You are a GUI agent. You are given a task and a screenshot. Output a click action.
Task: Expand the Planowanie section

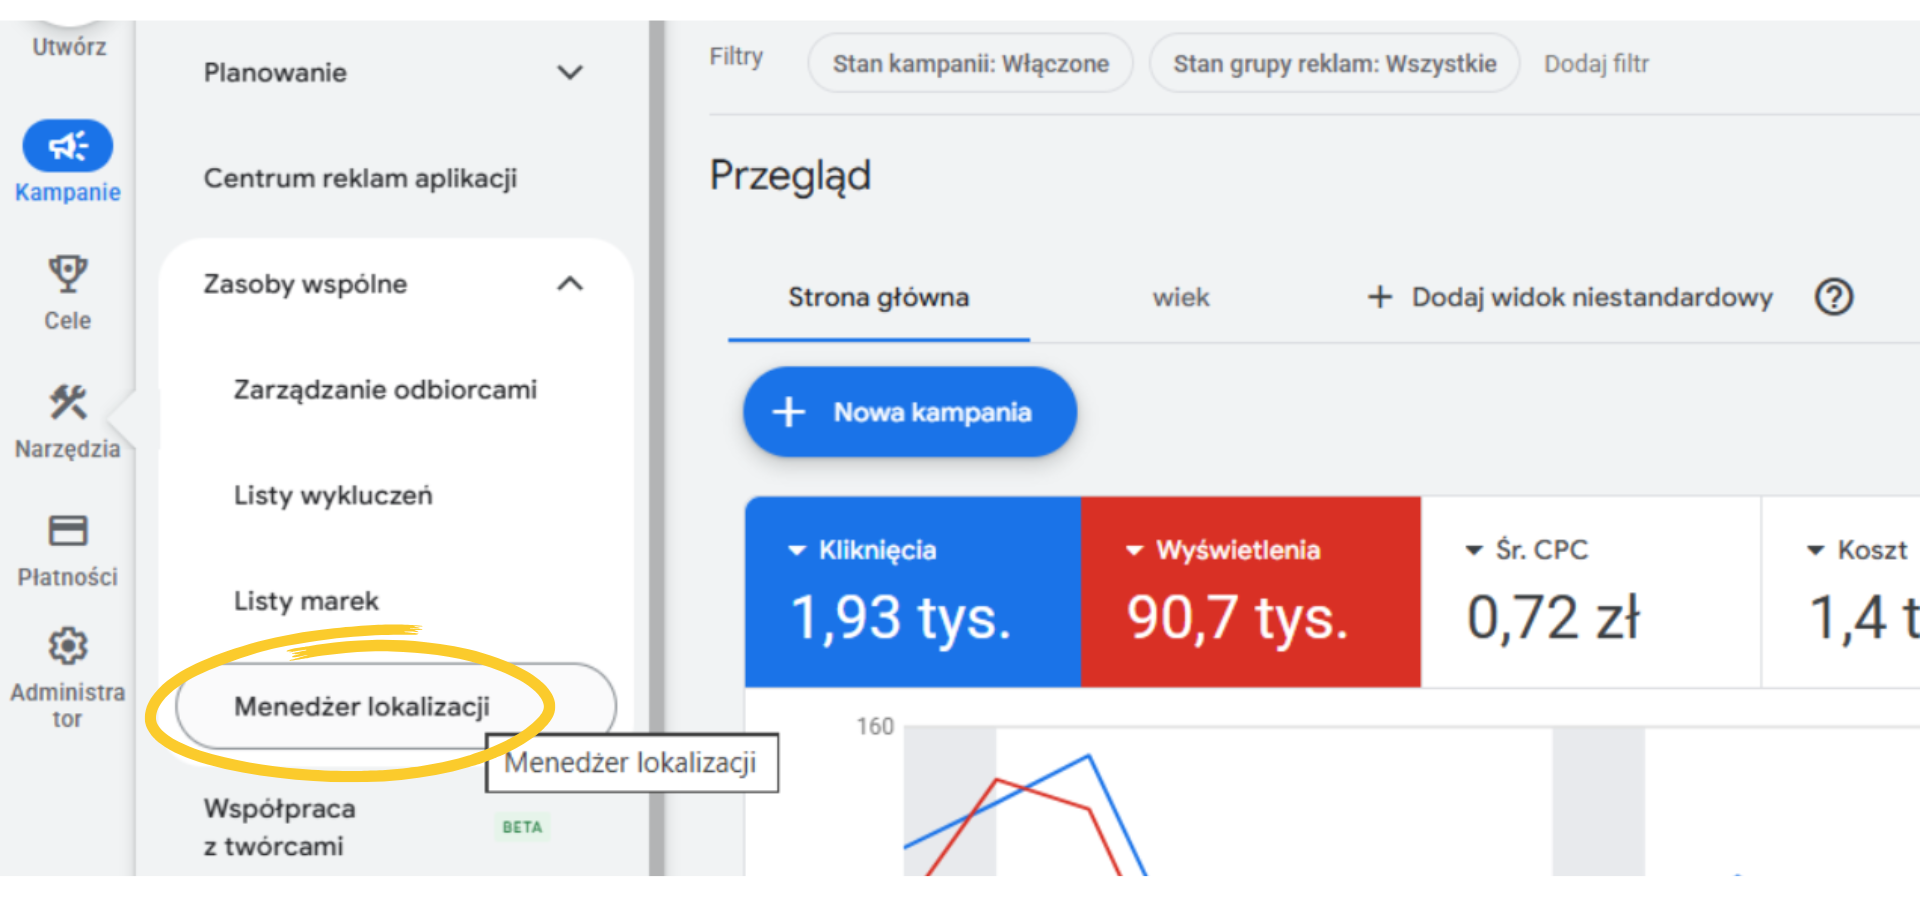point(569,73)
